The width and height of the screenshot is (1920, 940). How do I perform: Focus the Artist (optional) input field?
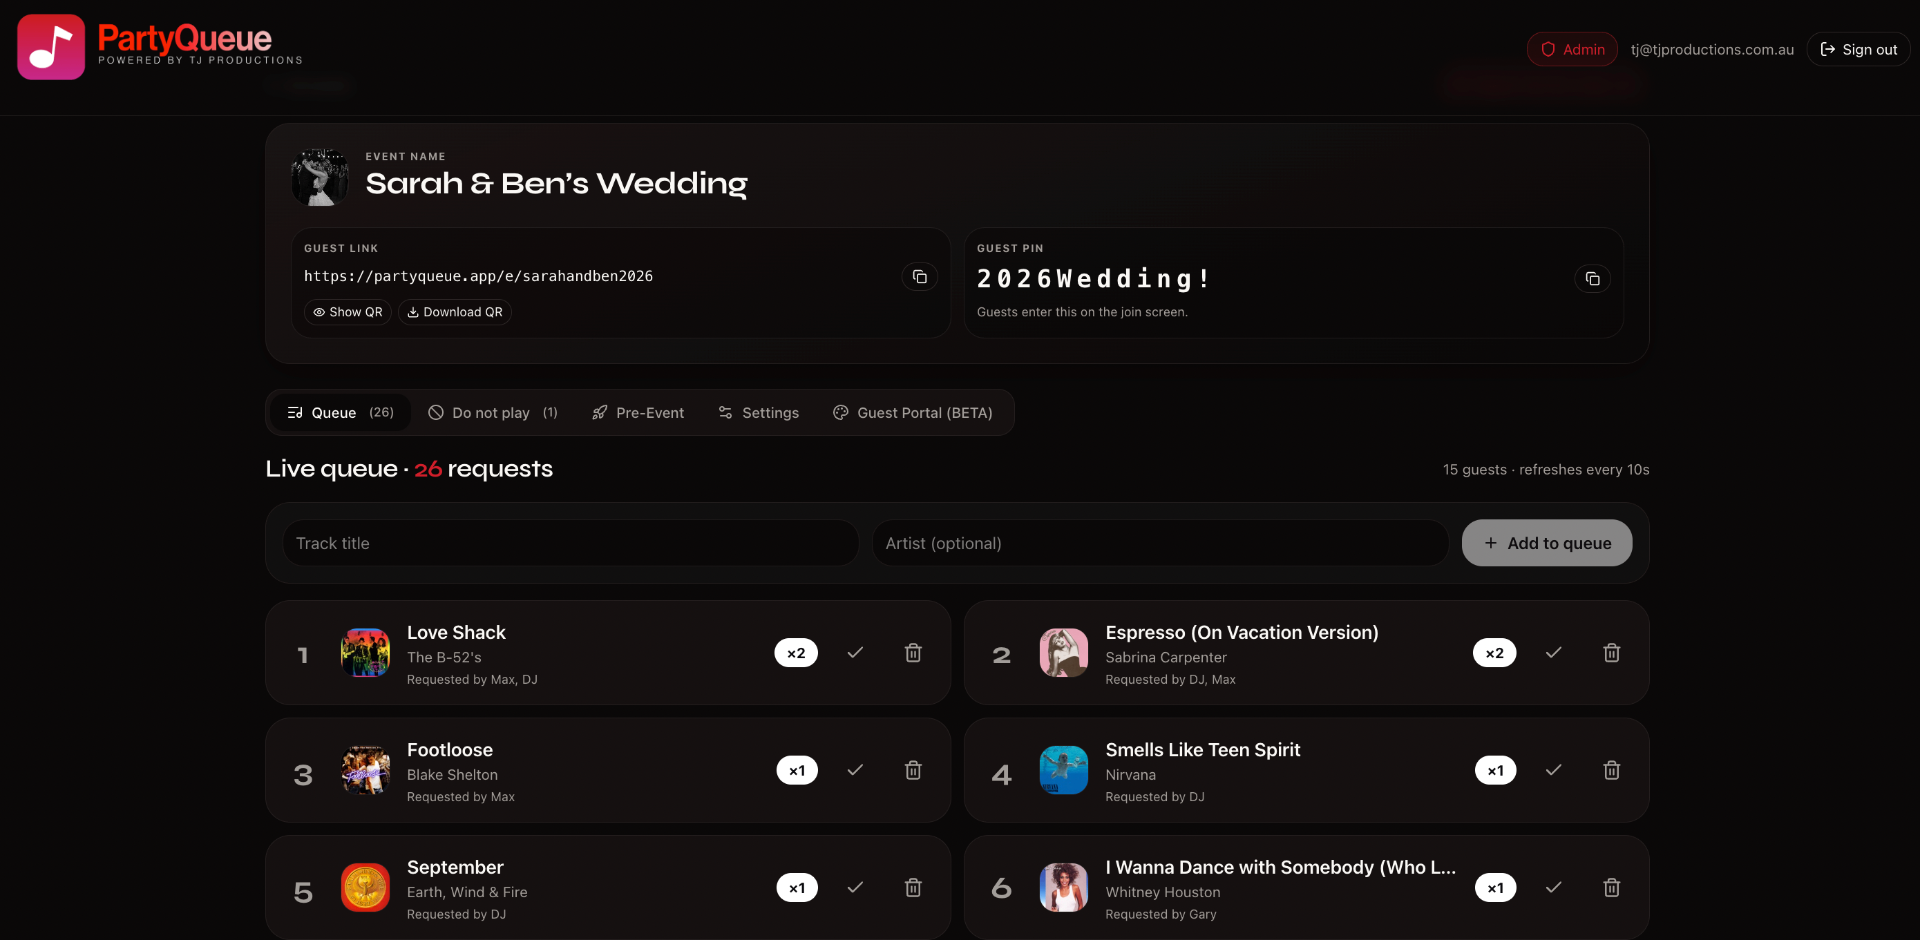pyautogui.click(x=1160, y=543)
